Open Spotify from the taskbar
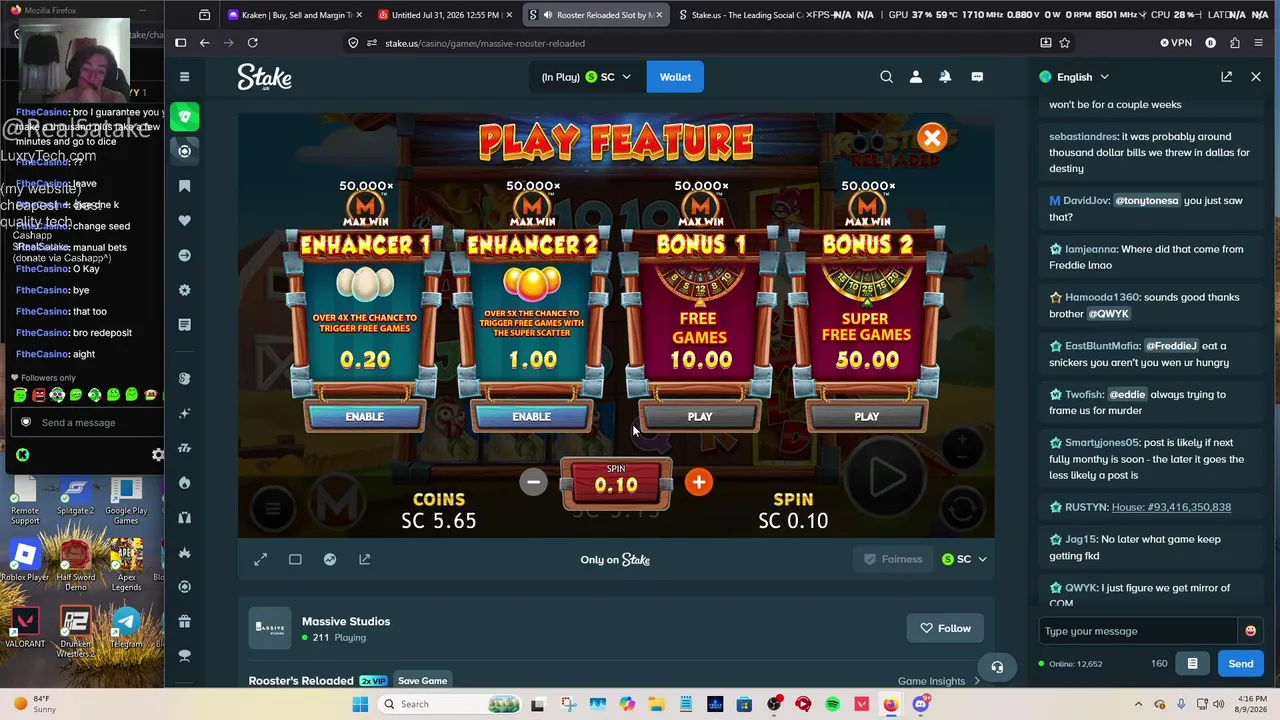The image size is (1280, 720). [832, 704]
